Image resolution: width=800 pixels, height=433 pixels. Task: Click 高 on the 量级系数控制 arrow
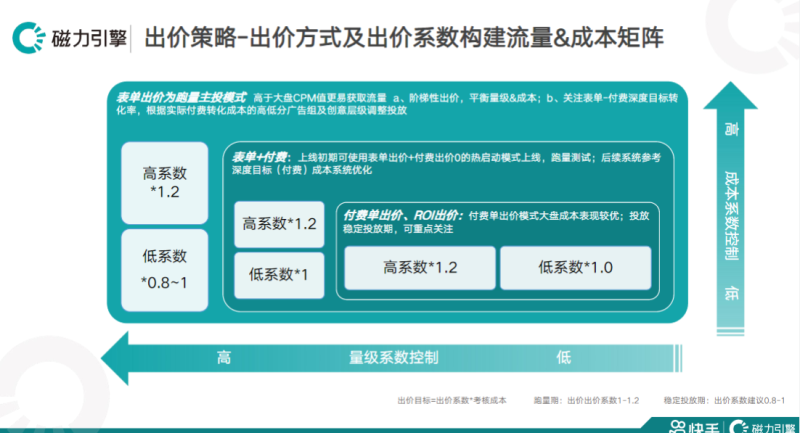223,358
